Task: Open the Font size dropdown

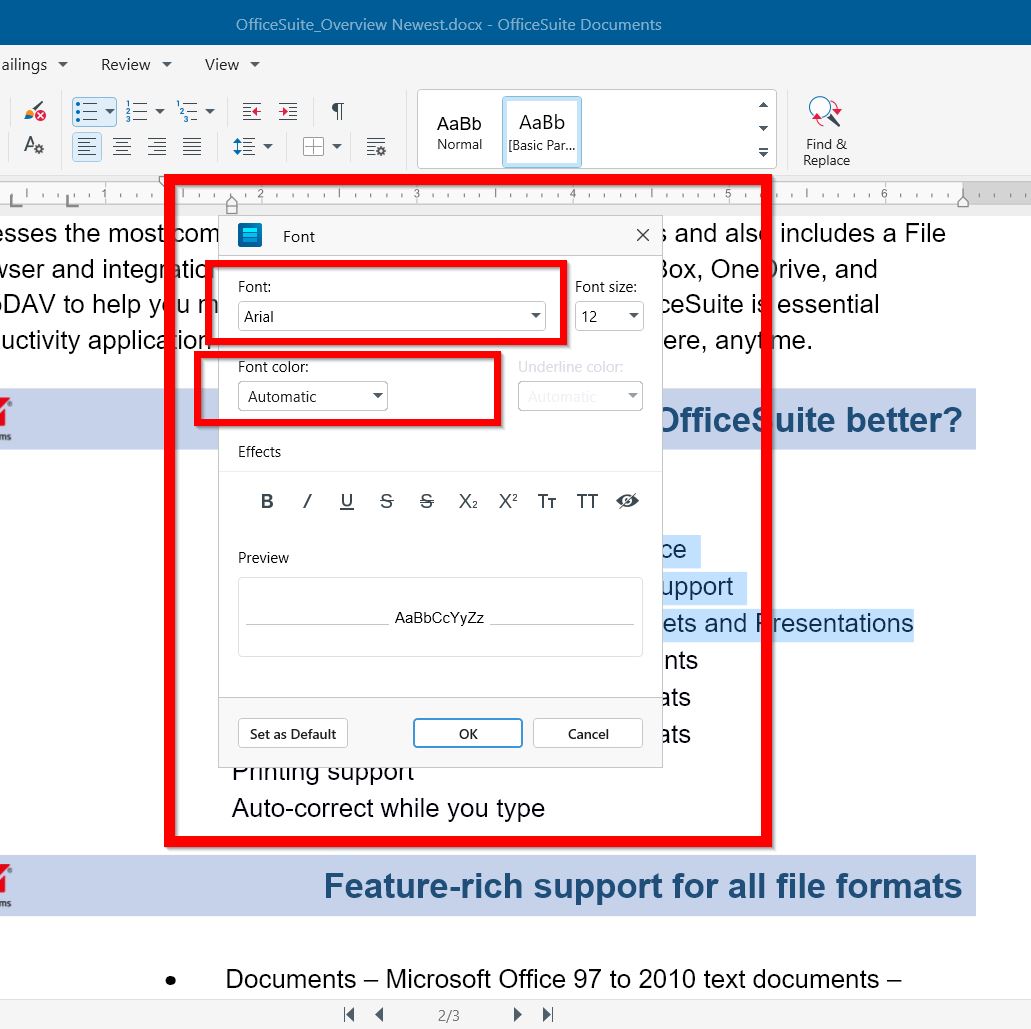Action: click(609, 316)
